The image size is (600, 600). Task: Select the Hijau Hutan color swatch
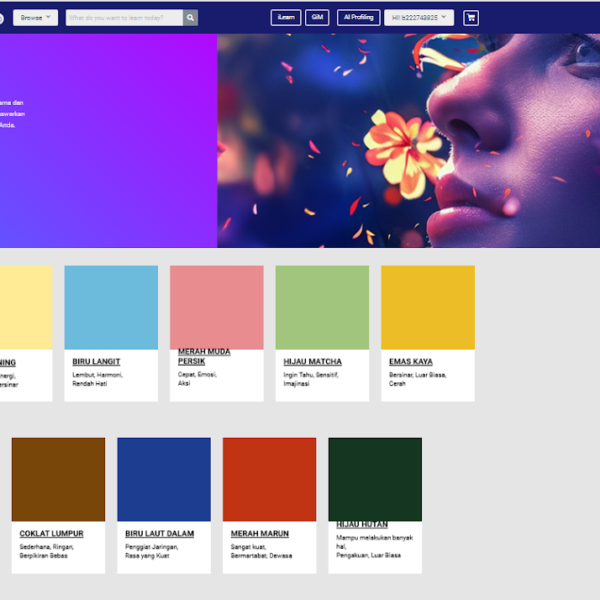375,479
